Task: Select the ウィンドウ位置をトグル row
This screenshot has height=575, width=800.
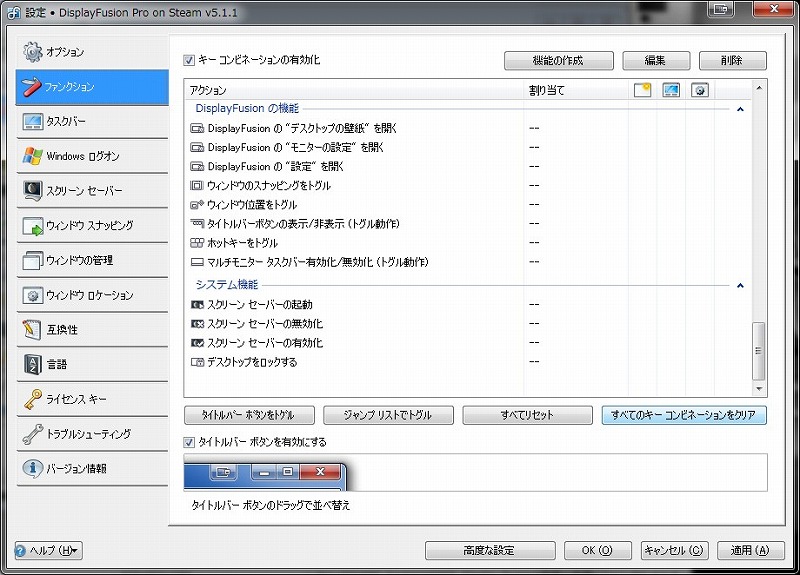Action: click(x=467, y=205)
